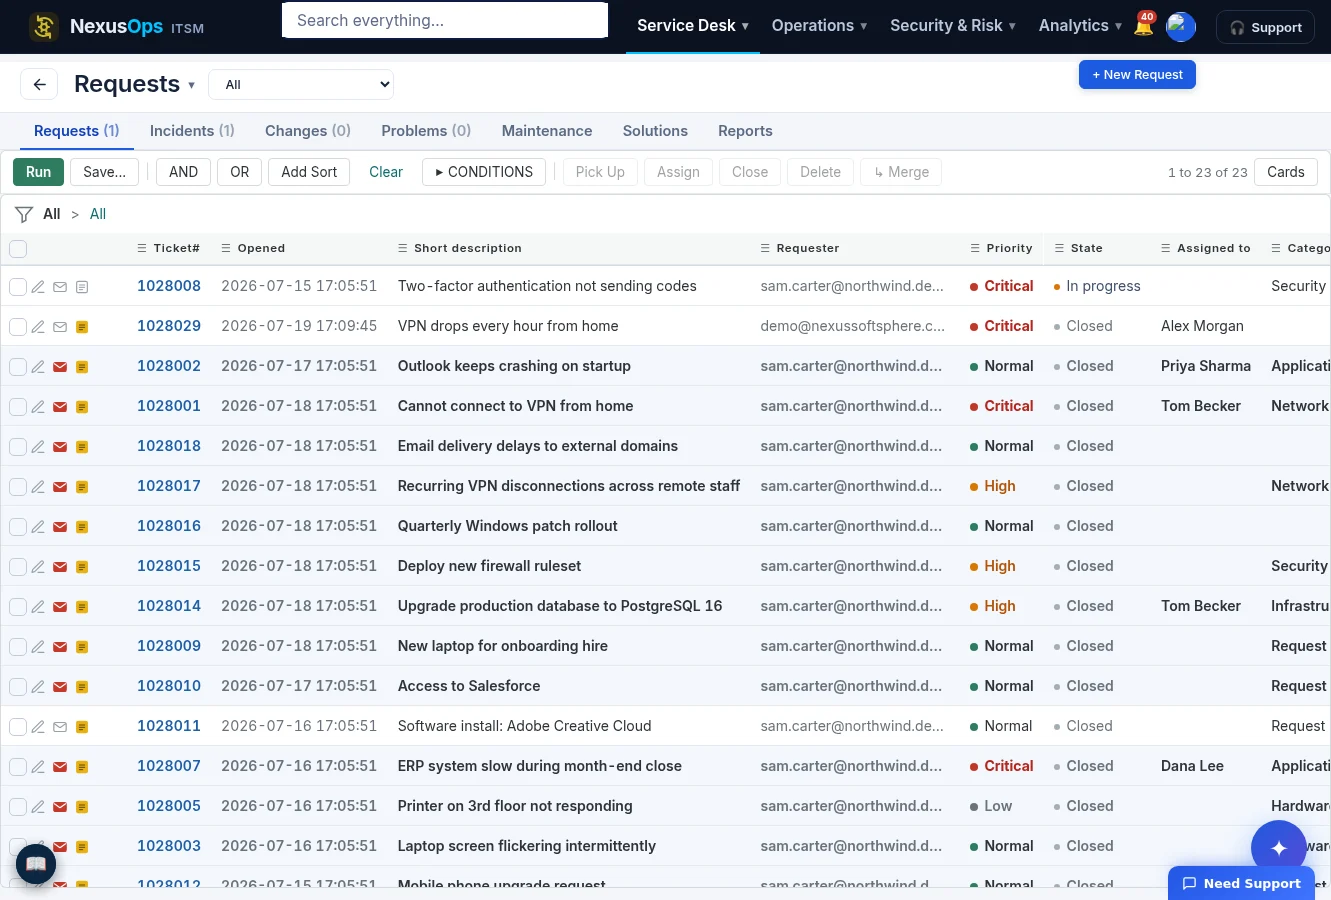The height and width of the screenshot is (900, 1331).
Task: Click the New Request button
Action: pyautogui.click(x=1137, y=75)
